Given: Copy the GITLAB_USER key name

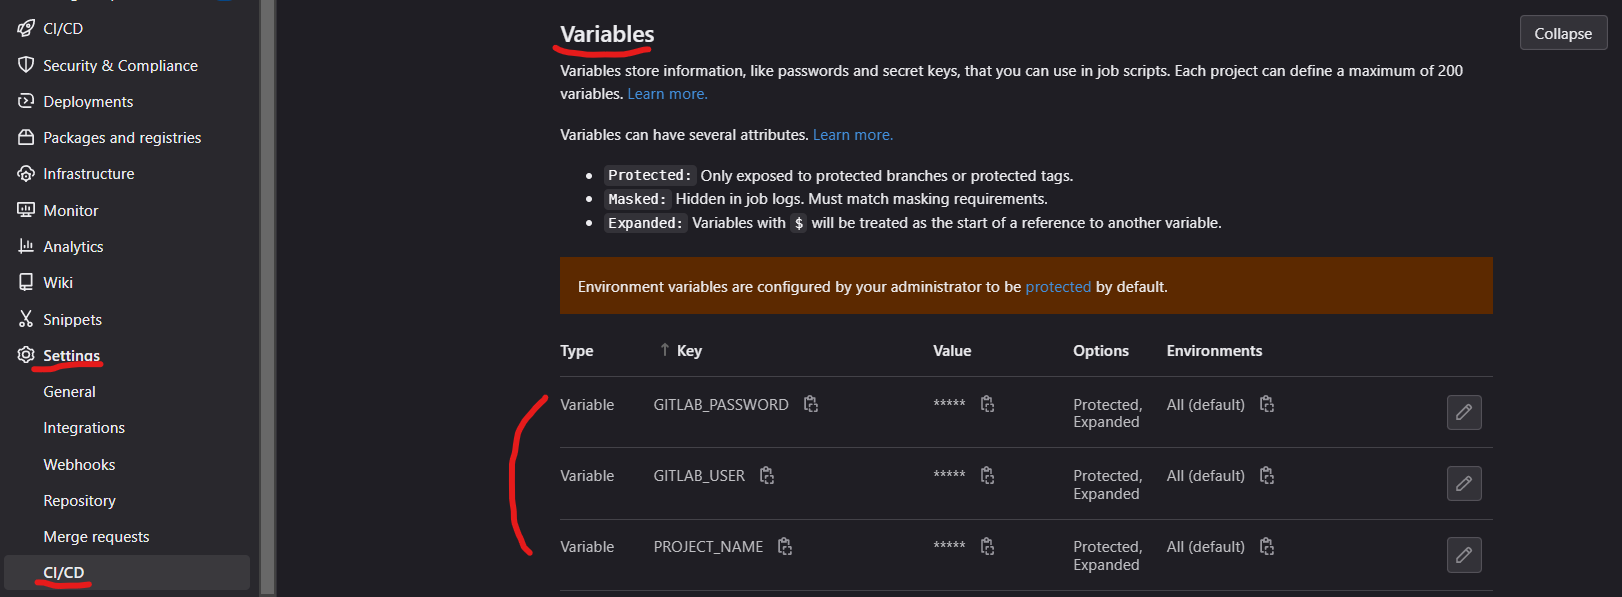Looking at the screenshot, I should click(767, 476).
